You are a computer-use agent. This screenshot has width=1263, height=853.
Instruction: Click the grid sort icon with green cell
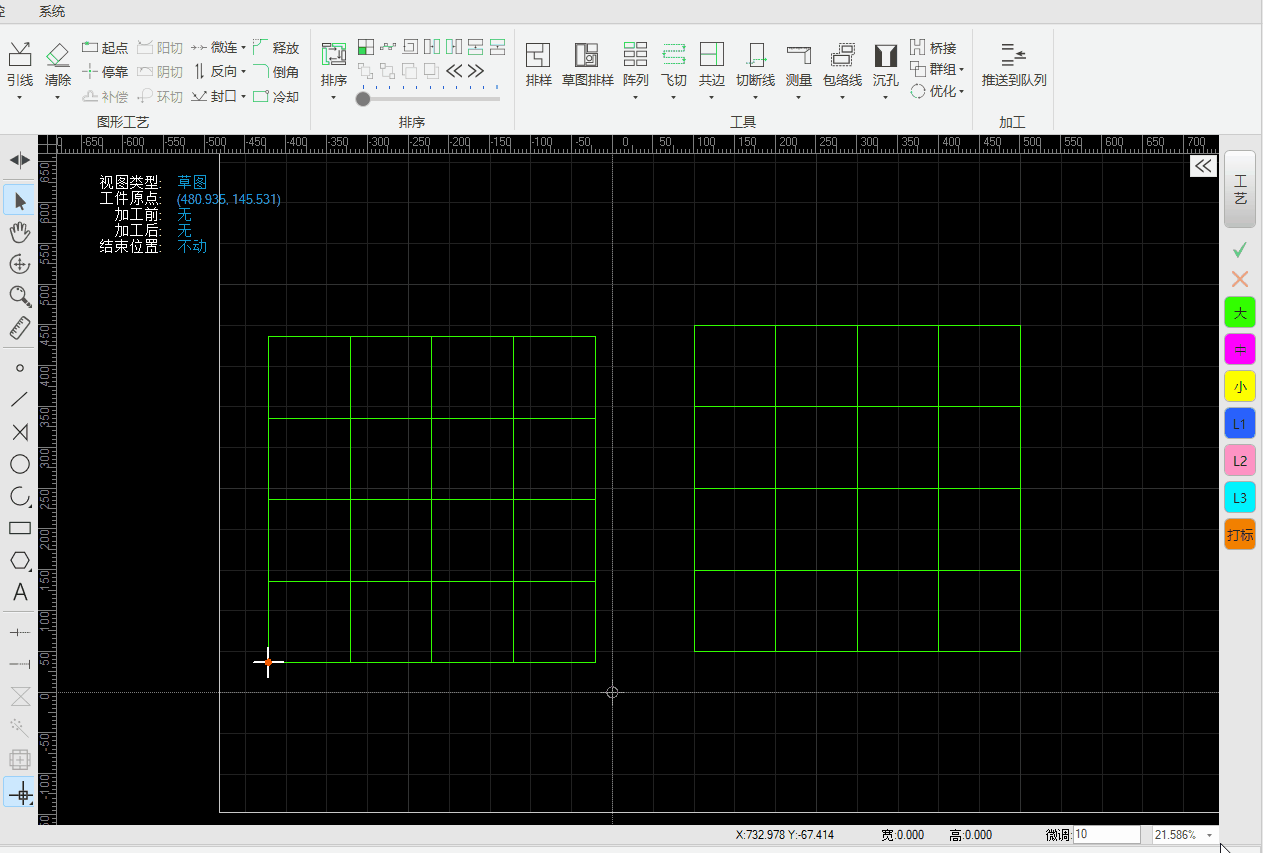tap(365, 46)
